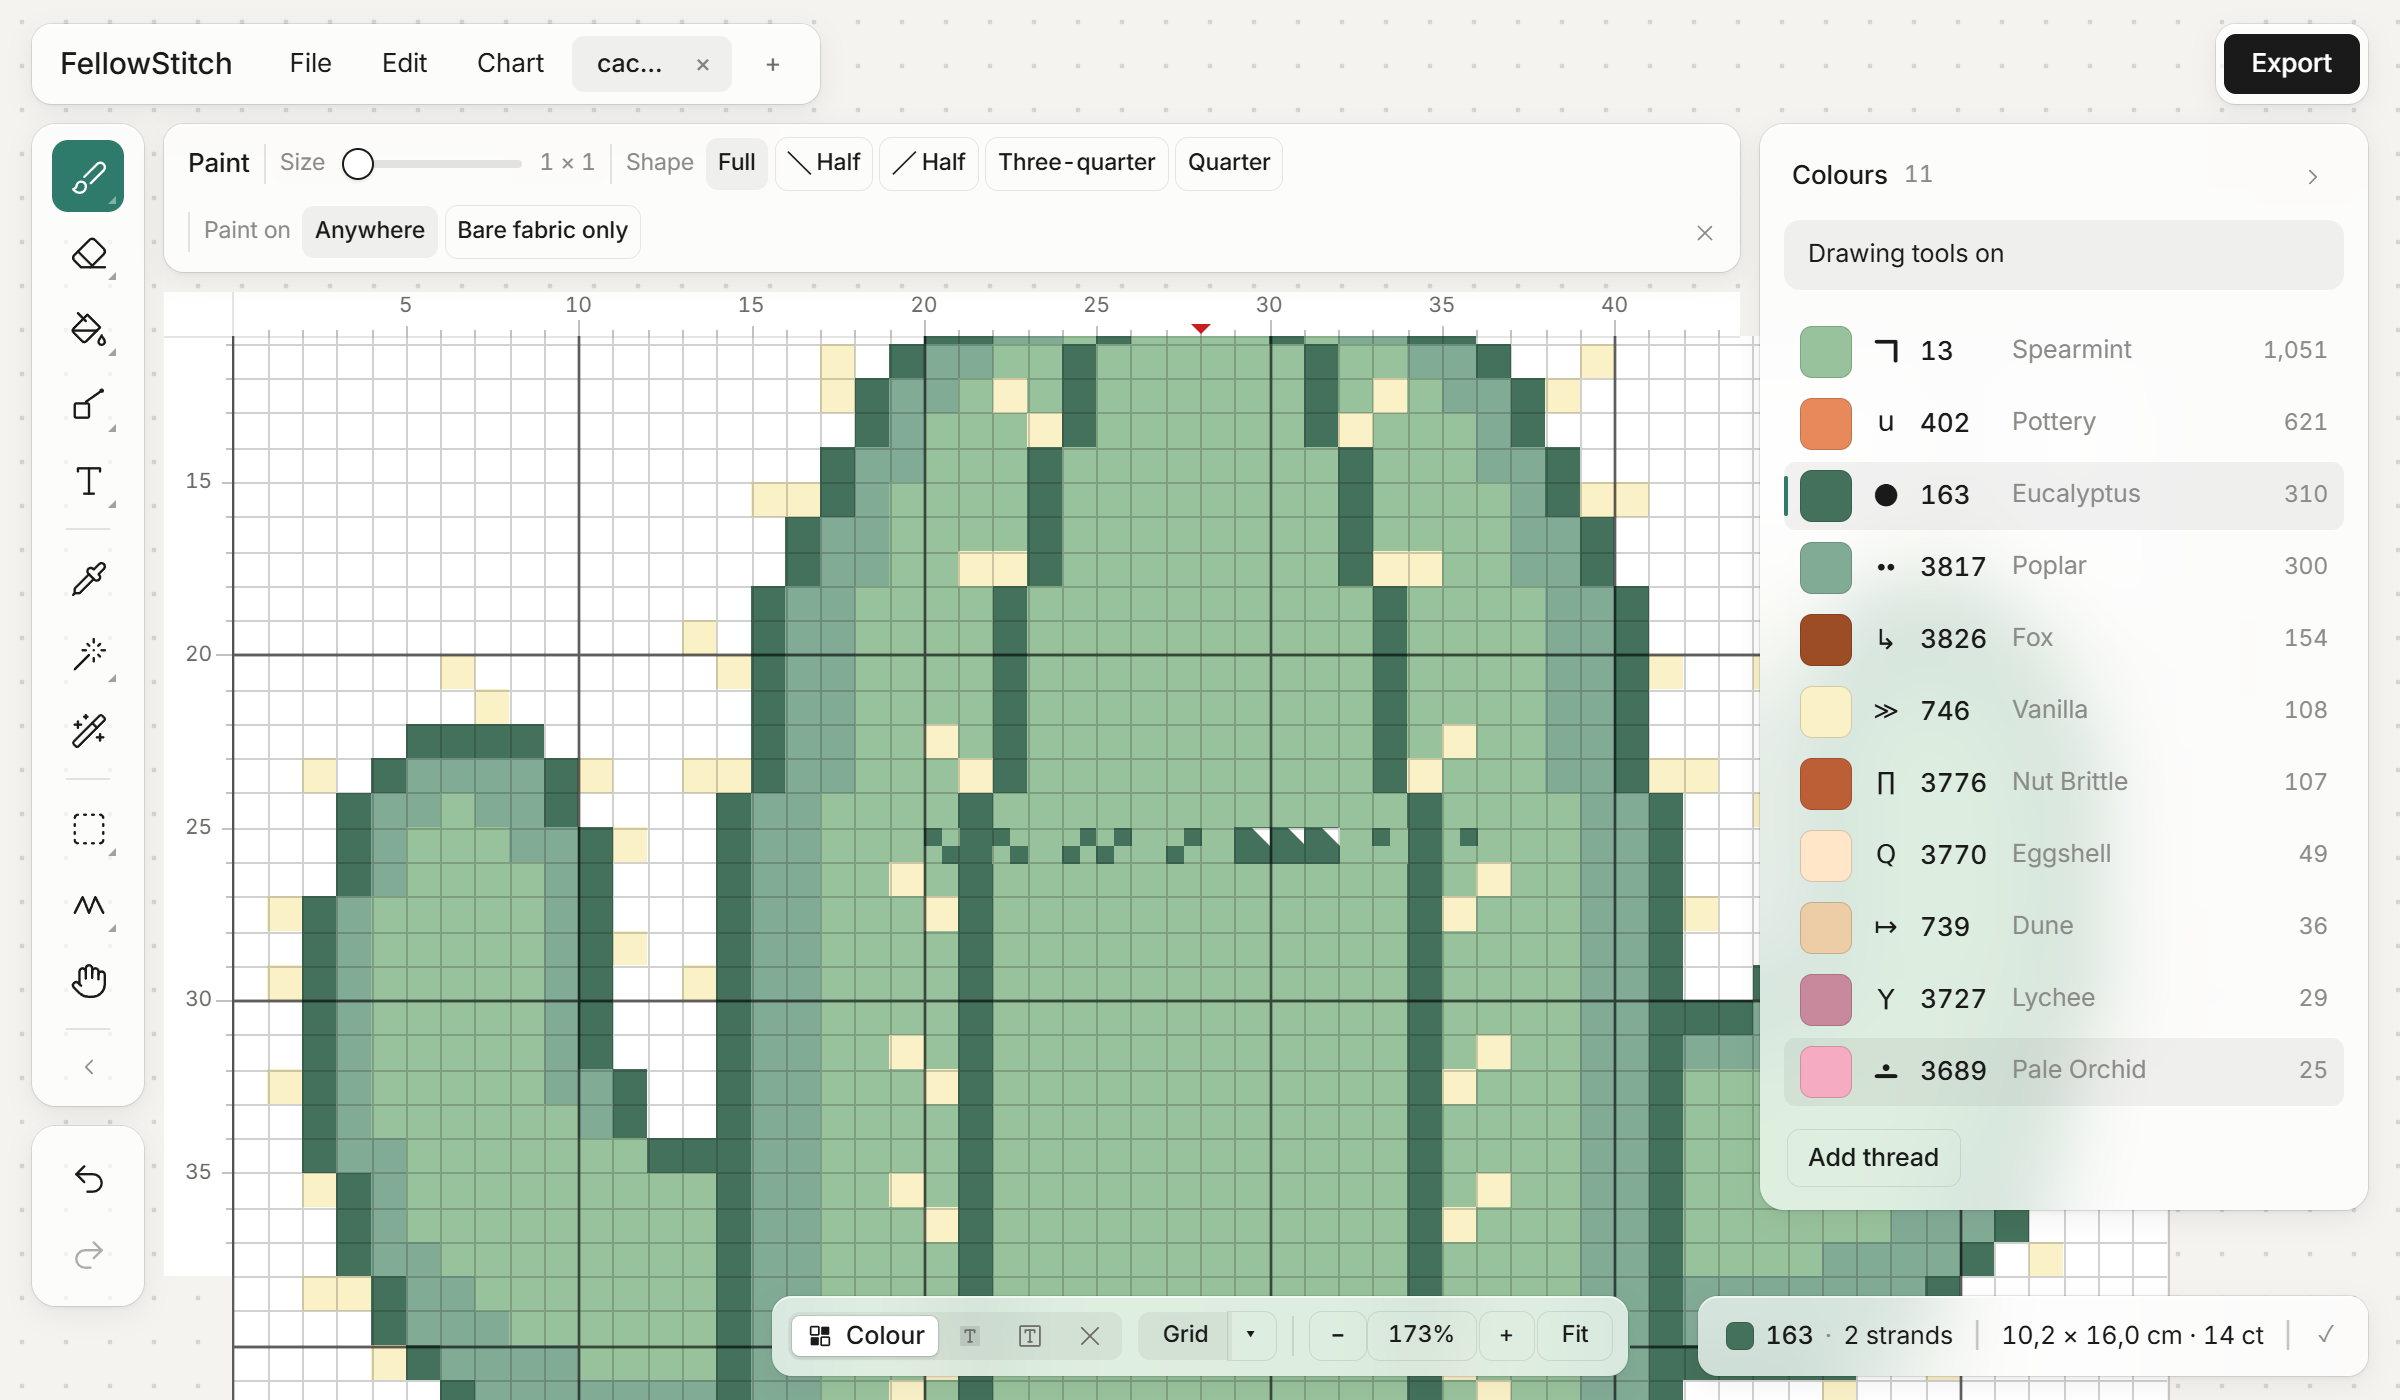Select the Pottery 402 colour swatch
The image size is (2400, 1400).
tap(1825, 424)
